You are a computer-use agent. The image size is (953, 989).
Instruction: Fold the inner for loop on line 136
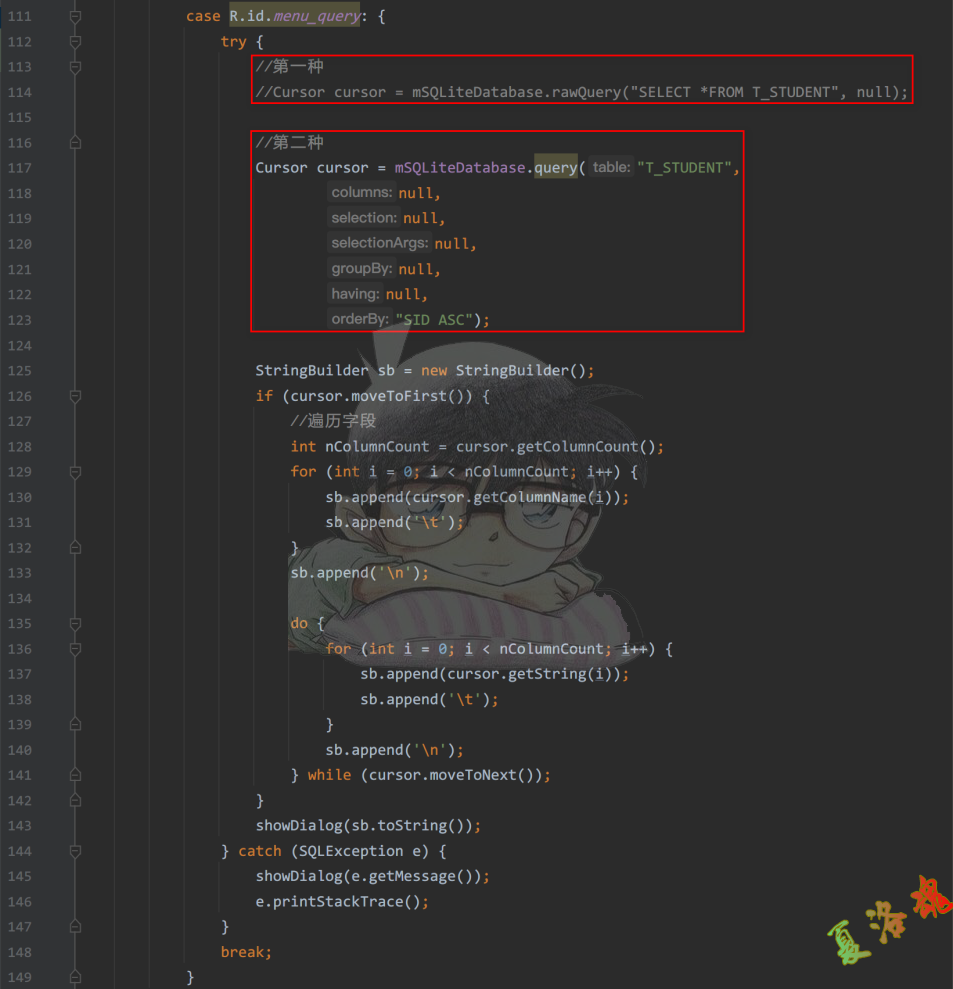point(75,649)
